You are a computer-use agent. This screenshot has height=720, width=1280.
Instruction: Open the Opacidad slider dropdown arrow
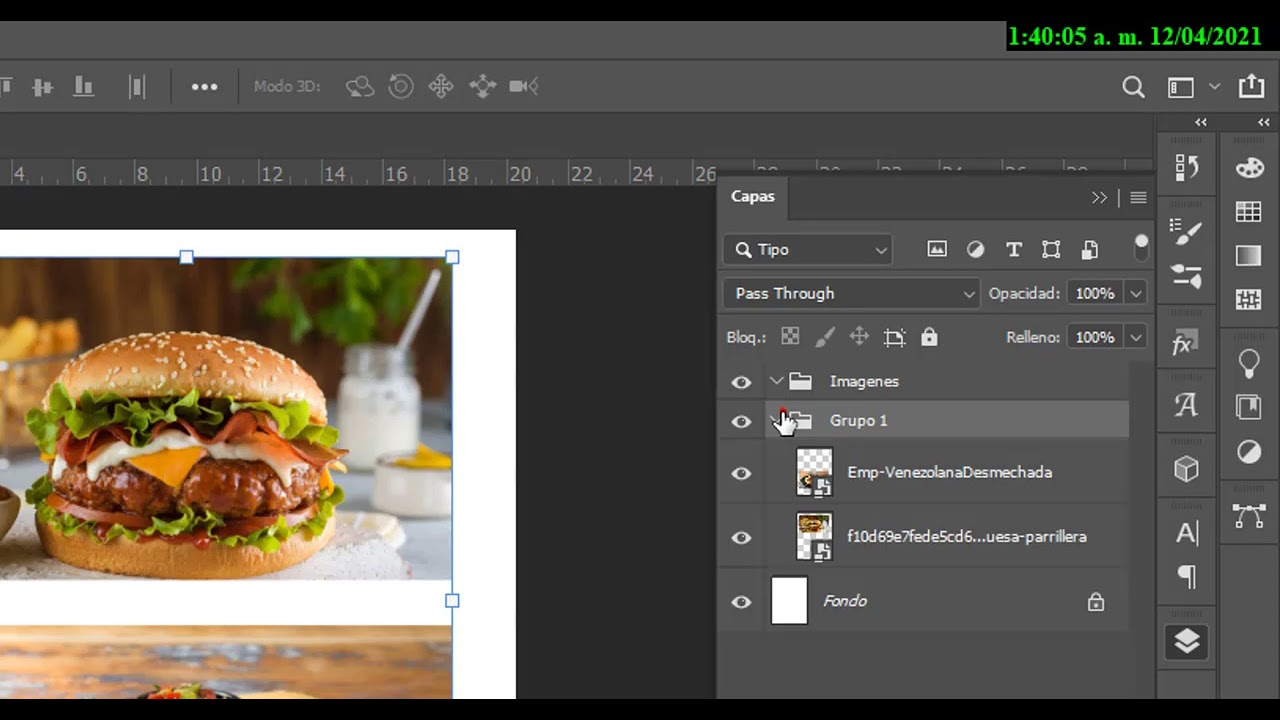coord(1136,293)
